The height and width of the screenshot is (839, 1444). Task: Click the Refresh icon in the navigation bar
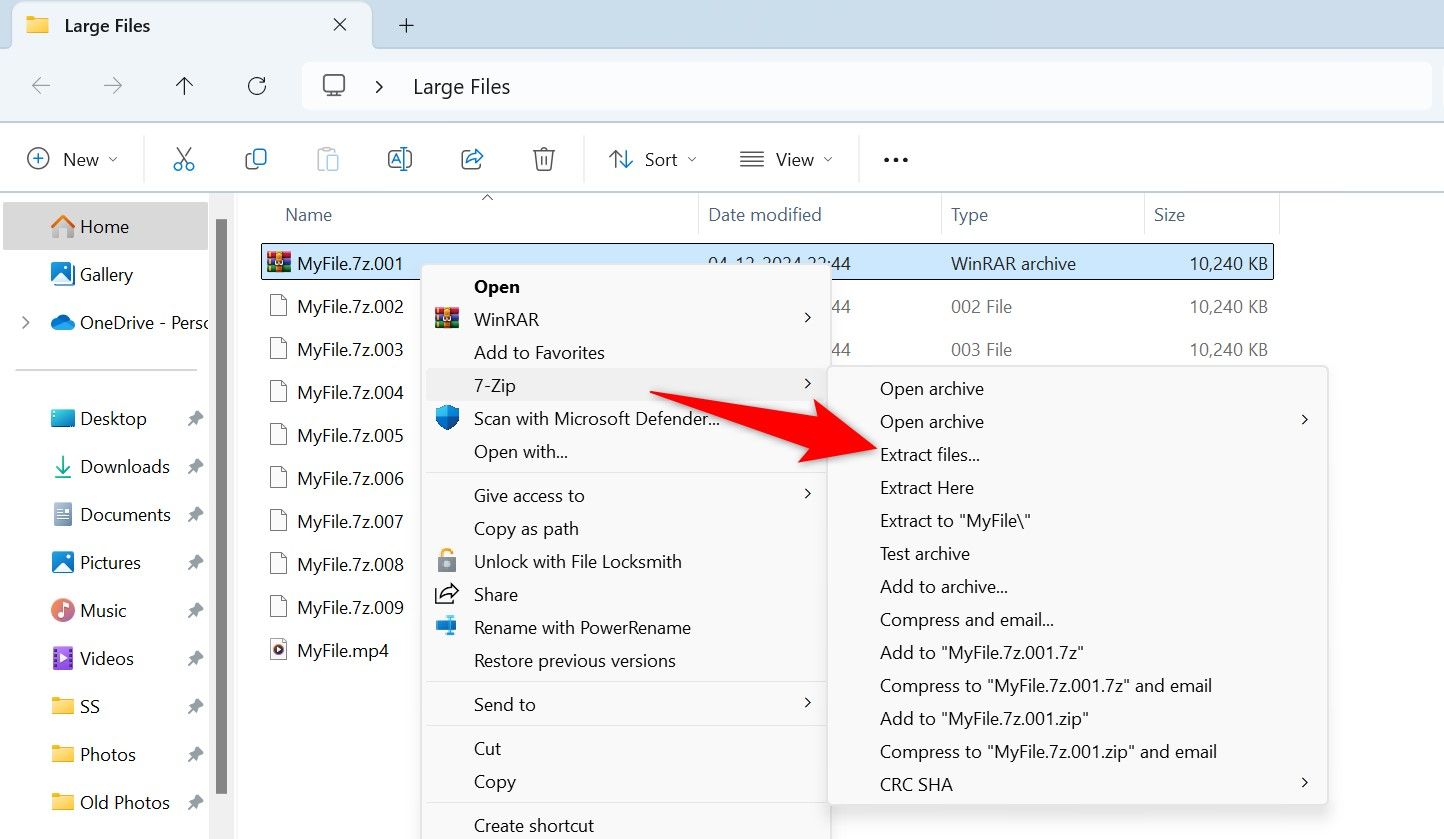(x=256, y=86)
